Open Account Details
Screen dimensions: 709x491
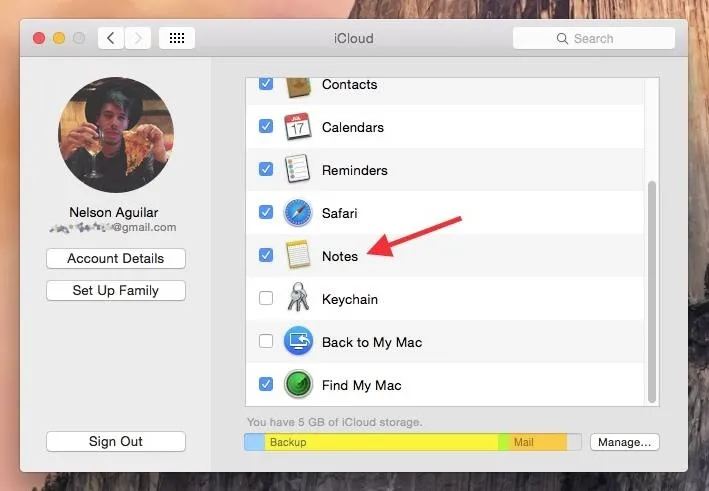[116, 259]
